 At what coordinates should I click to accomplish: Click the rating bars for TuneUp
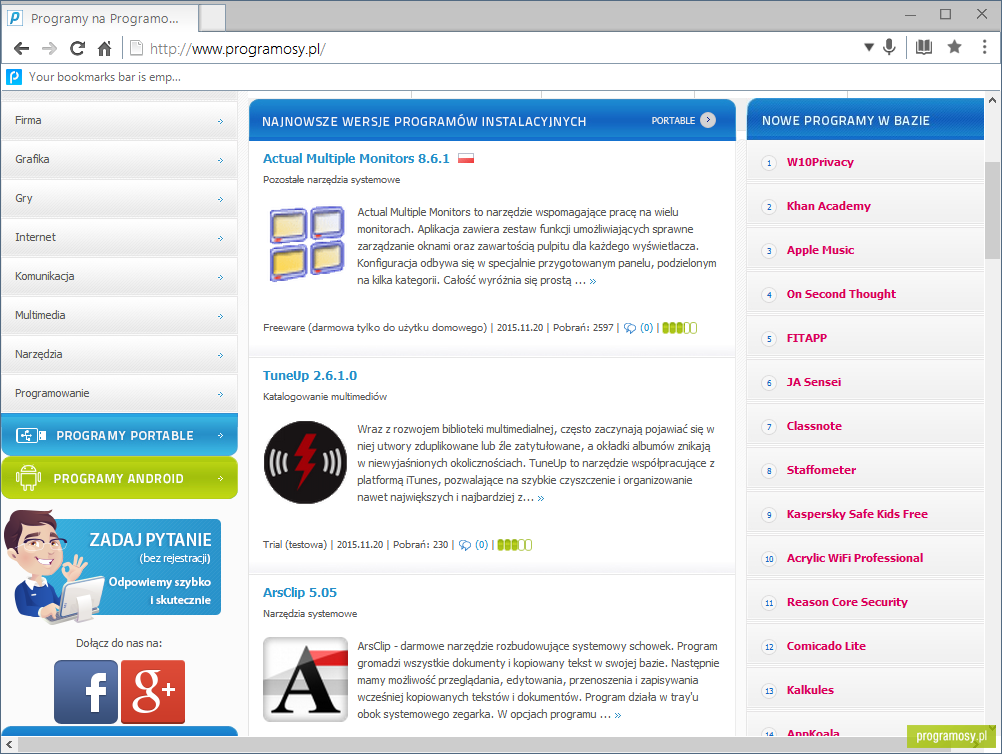coord(514,545)
